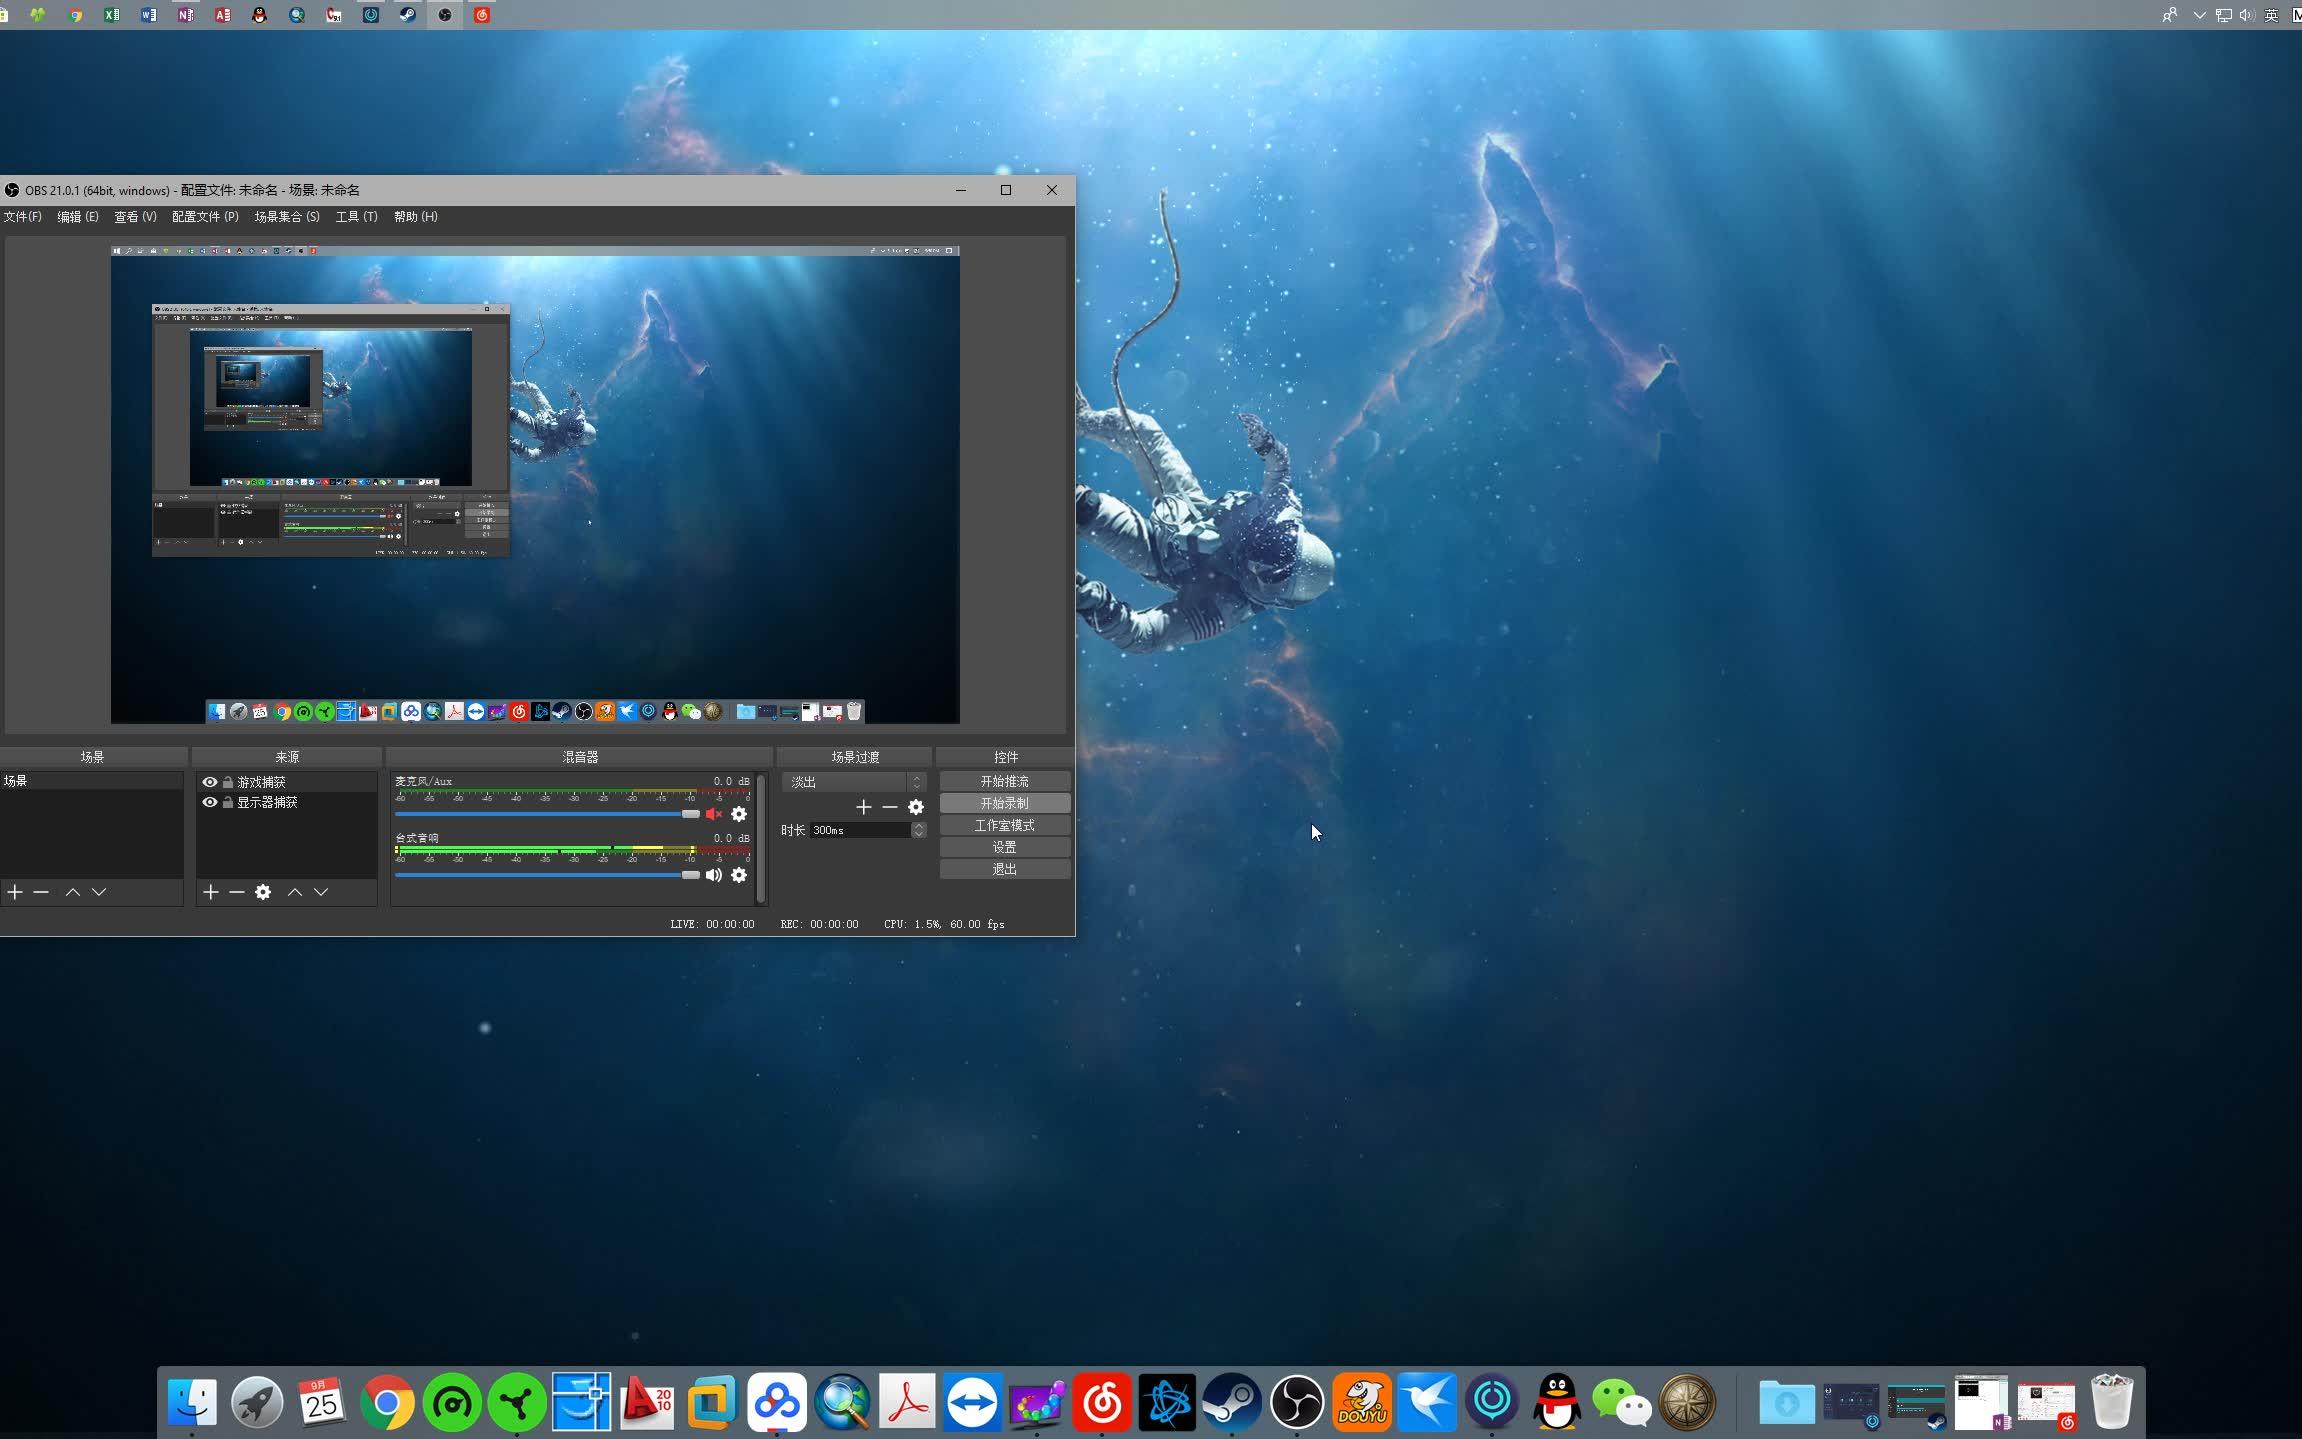Remove transition with minus in 场景过渡
Image resolution: width=2302 pixels, height=1439 pixels.
(x=890, y=807)
